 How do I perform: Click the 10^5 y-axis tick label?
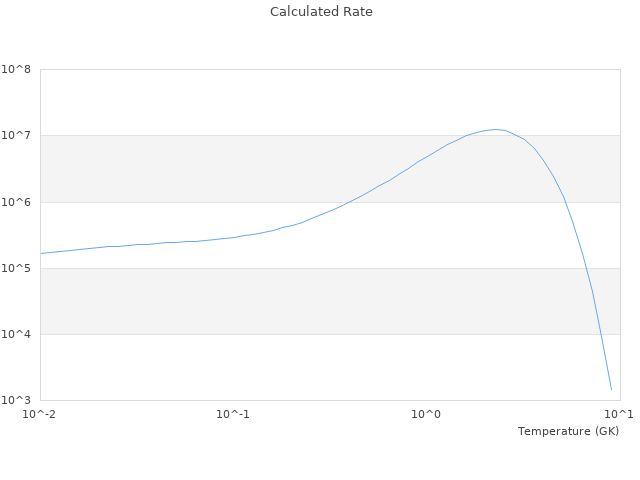[17, 268]
